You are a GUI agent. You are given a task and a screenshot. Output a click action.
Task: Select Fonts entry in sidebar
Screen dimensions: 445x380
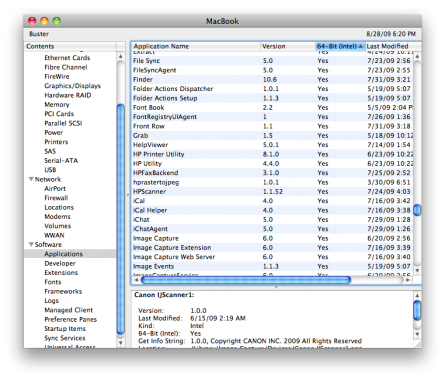point(53,282)
